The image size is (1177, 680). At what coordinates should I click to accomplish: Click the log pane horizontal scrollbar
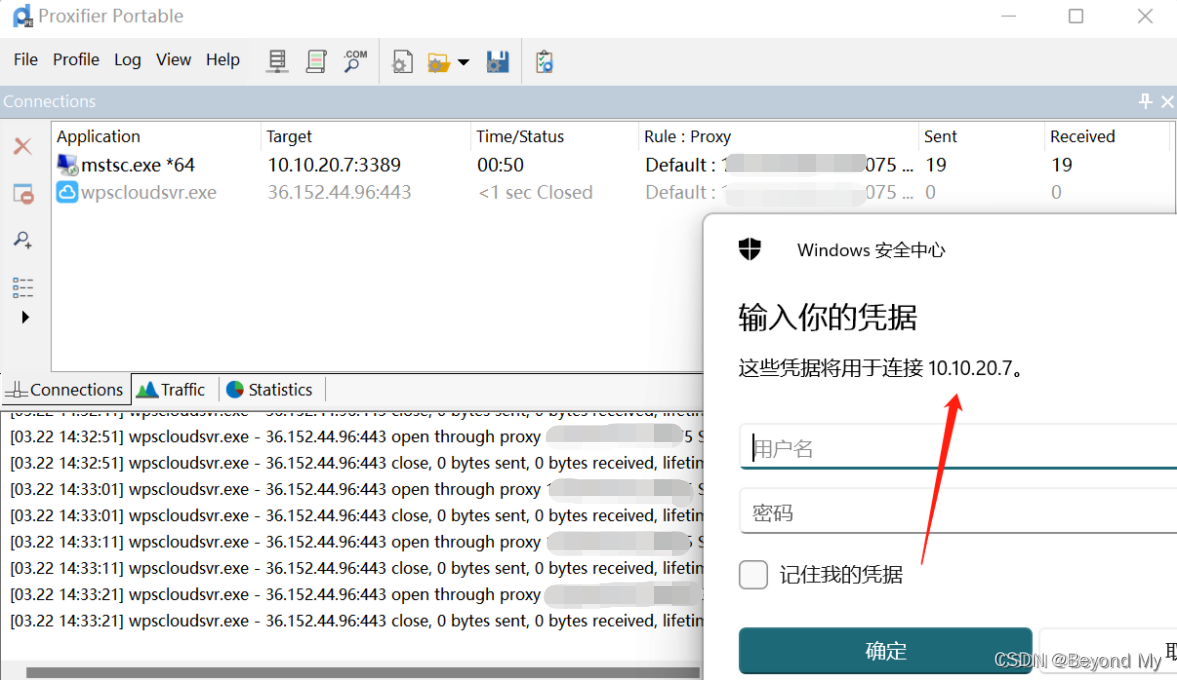tap(363, 672)
